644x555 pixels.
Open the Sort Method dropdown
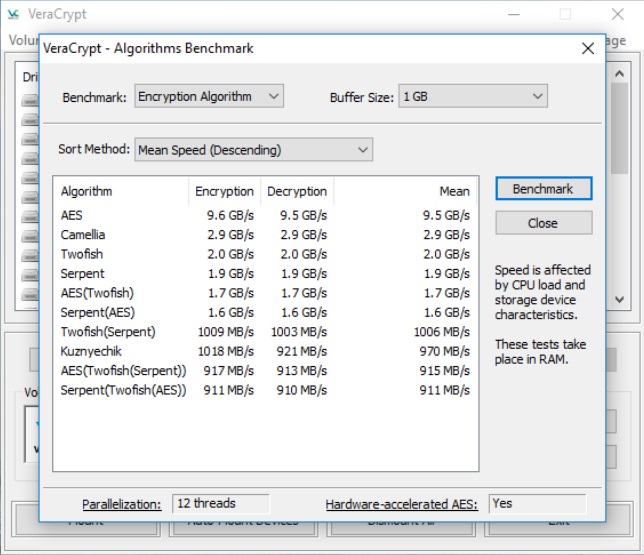pos(253,150)
